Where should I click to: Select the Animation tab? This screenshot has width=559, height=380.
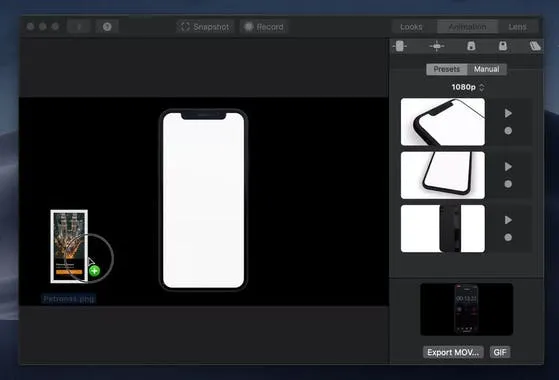click(x=467, y=27)
